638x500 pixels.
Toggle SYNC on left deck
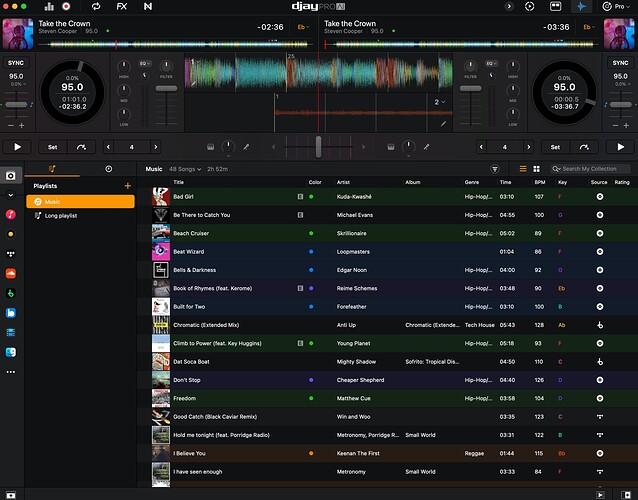[16, 63]
